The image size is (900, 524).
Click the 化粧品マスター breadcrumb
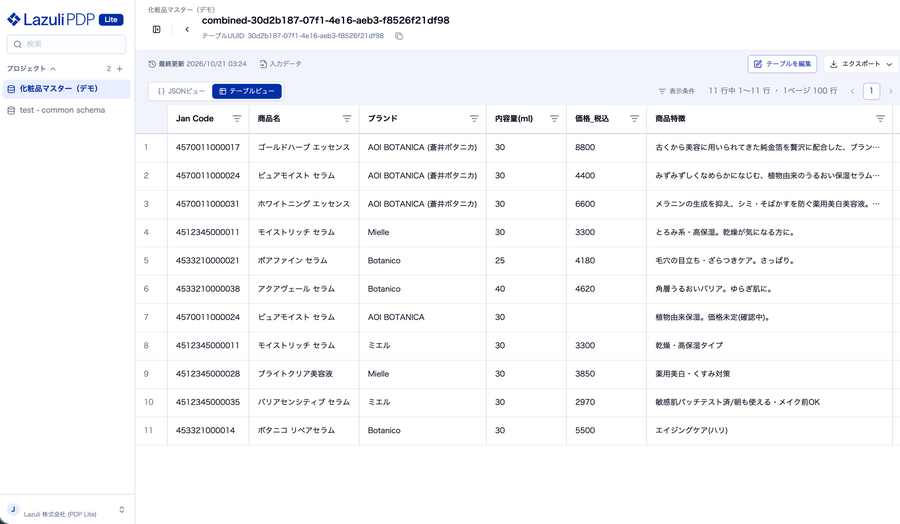181,10
